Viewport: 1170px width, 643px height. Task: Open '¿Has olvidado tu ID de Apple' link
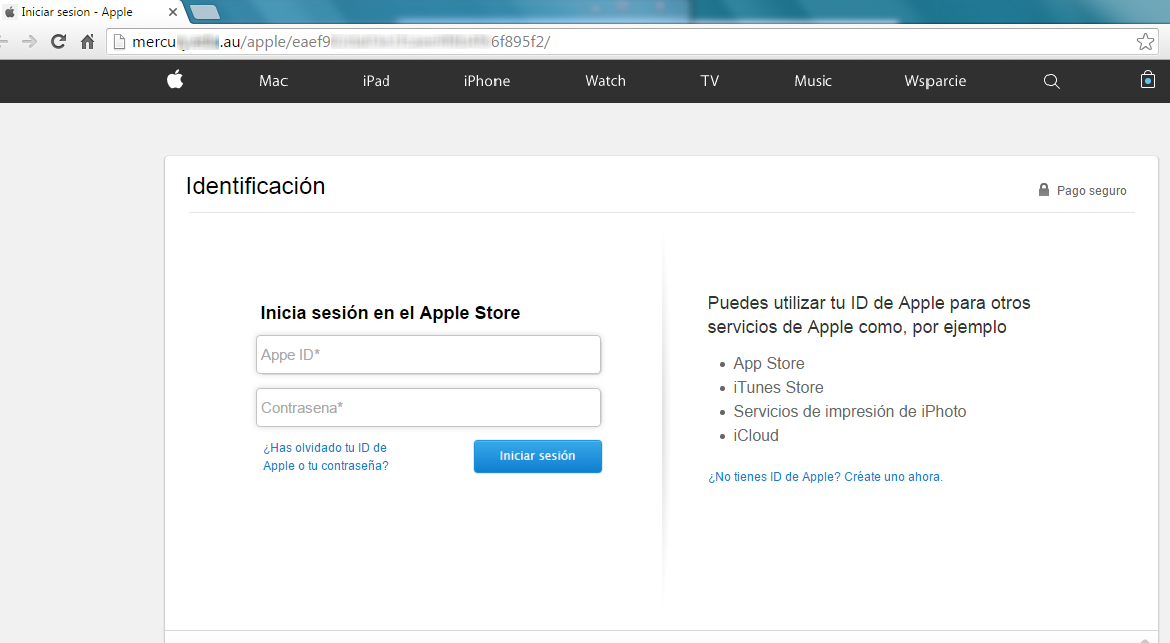click(x=325, y=457)
